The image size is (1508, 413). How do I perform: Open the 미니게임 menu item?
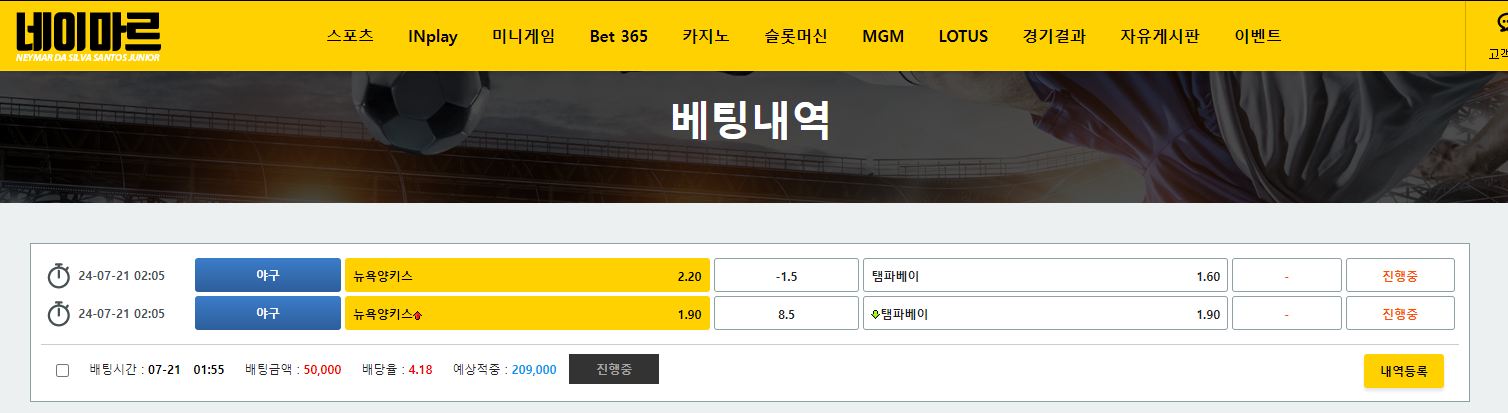pyautogui.click(x=523, y=36)
